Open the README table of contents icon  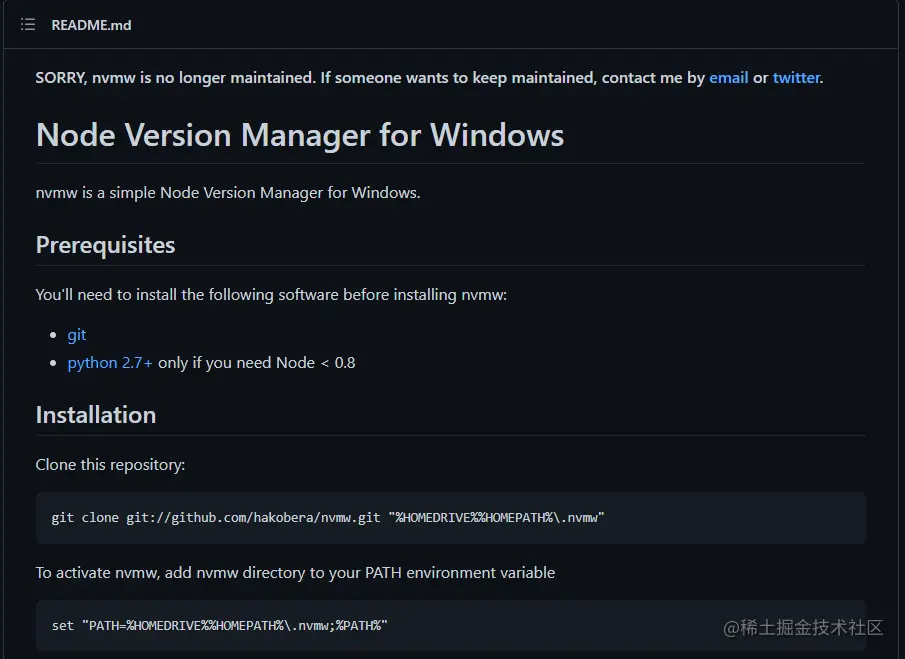pos(28,24)
